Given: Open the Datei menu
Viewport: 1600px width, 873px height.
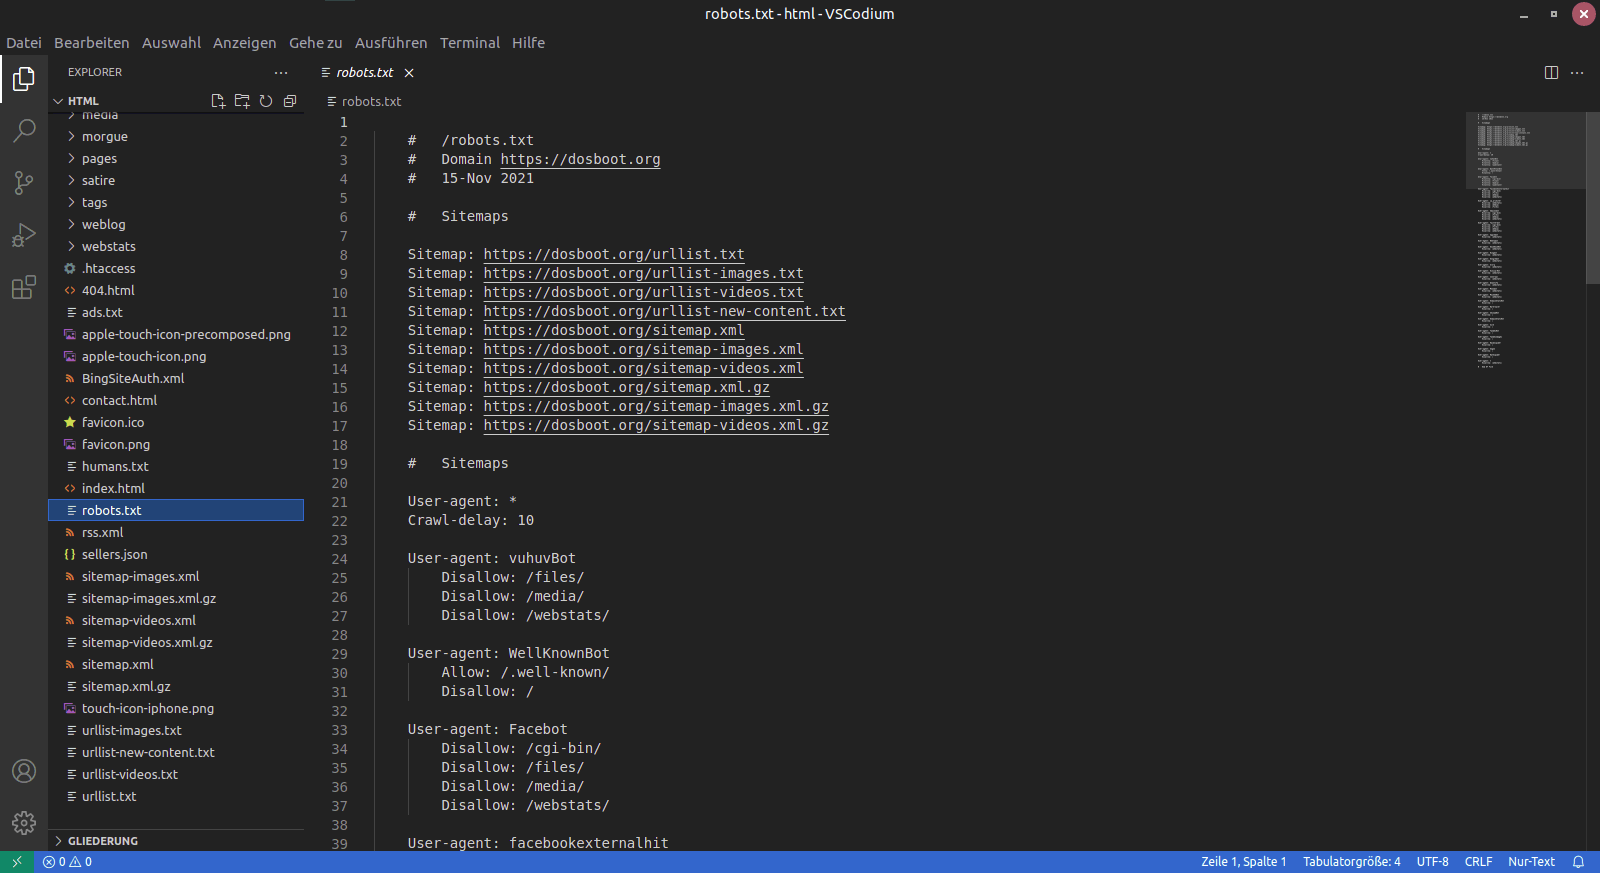Looking at the screenshot, I should pyautogui.click(x=24, y=43).
